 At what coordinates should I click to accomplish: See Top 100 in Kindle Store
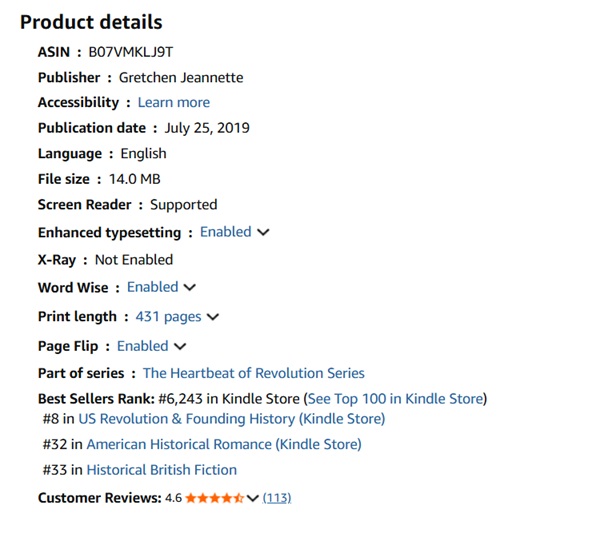[396, 399]
